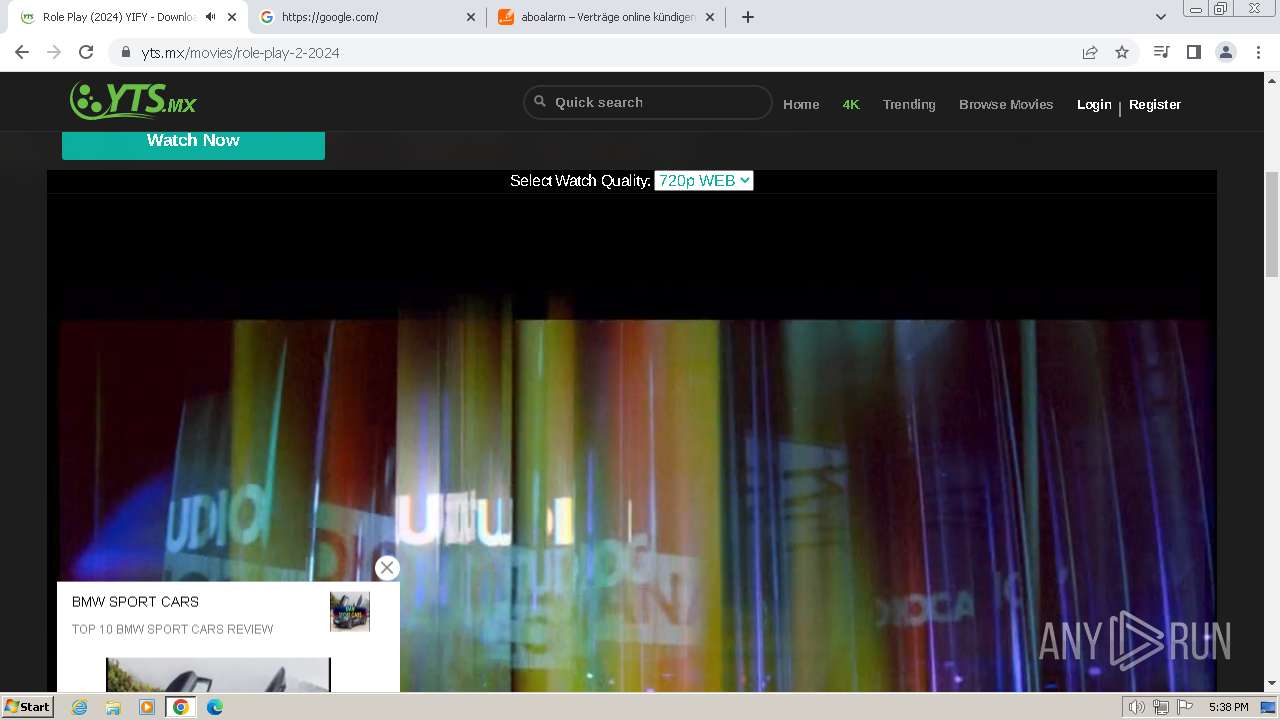Open the Chrome profile icon
This screenshot has width=1280, height=720.
pos(1226,52)
